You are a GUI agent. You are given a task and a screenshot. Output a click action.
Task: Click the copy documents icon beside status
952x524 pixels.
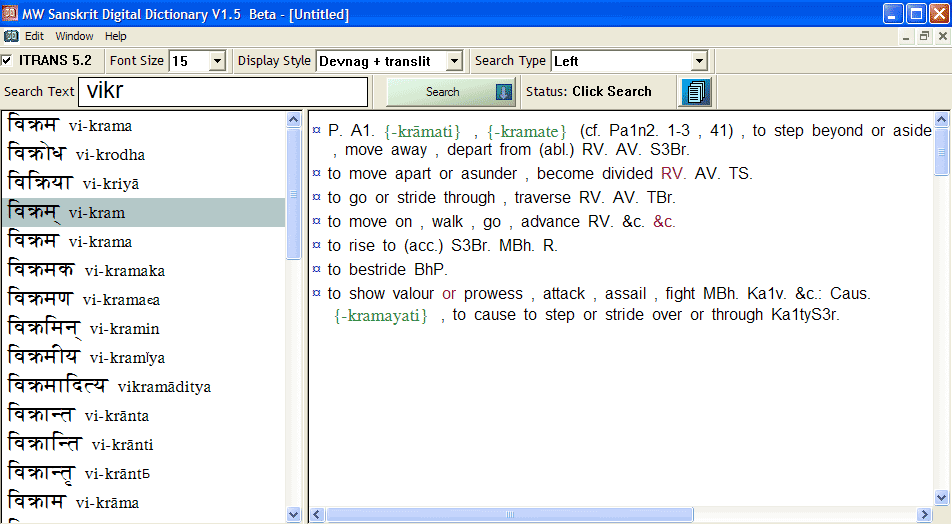696,92
